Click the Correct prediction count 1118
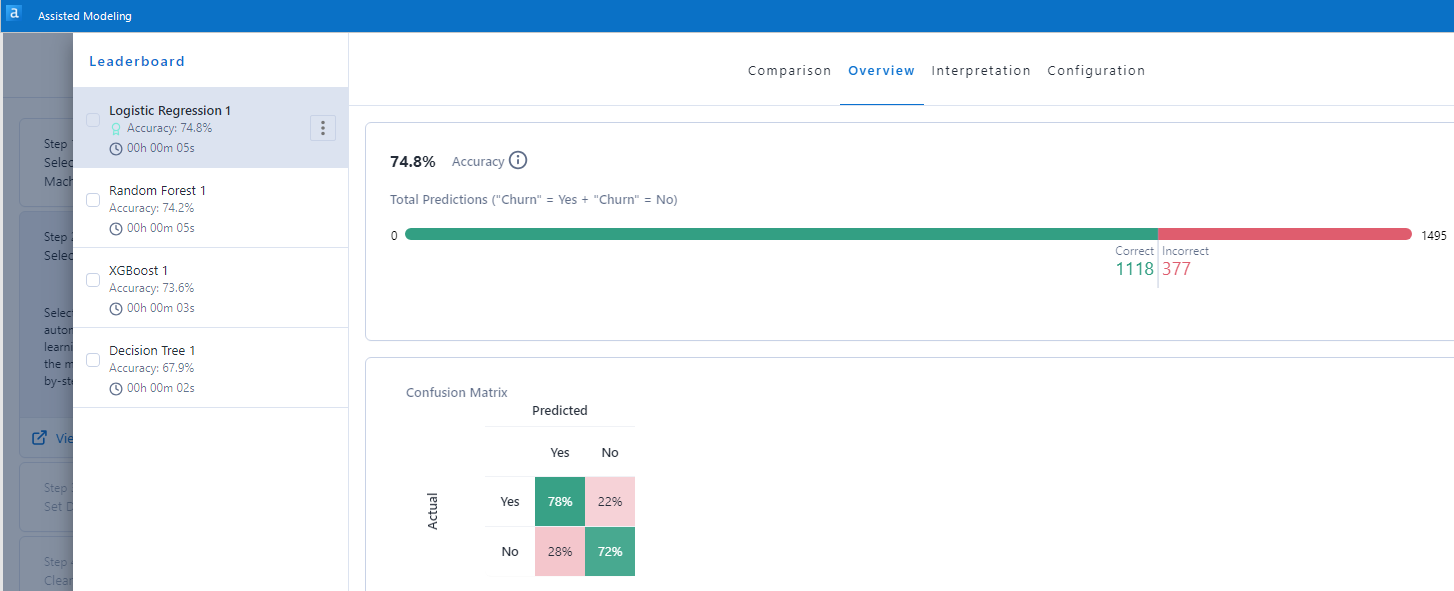Screen dimensions: 1454x591 click(x=1133, y=268)
